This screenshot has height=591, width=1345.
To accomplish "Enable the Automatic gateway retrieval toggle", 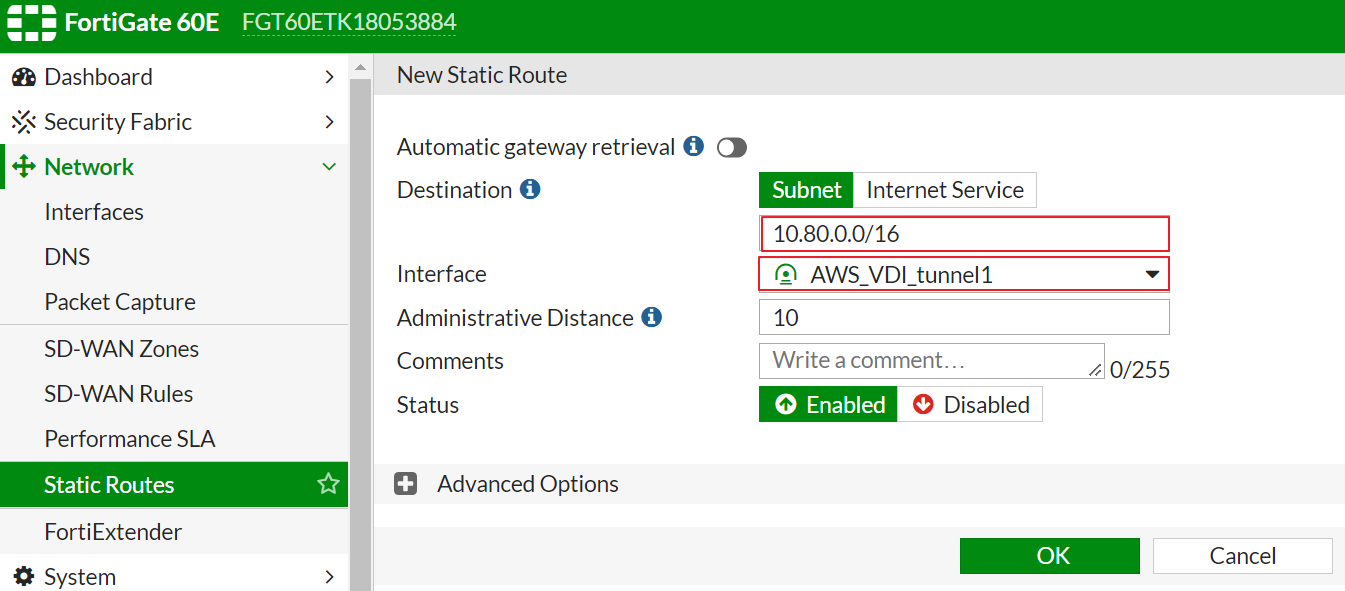I will (x=732, y=148).
